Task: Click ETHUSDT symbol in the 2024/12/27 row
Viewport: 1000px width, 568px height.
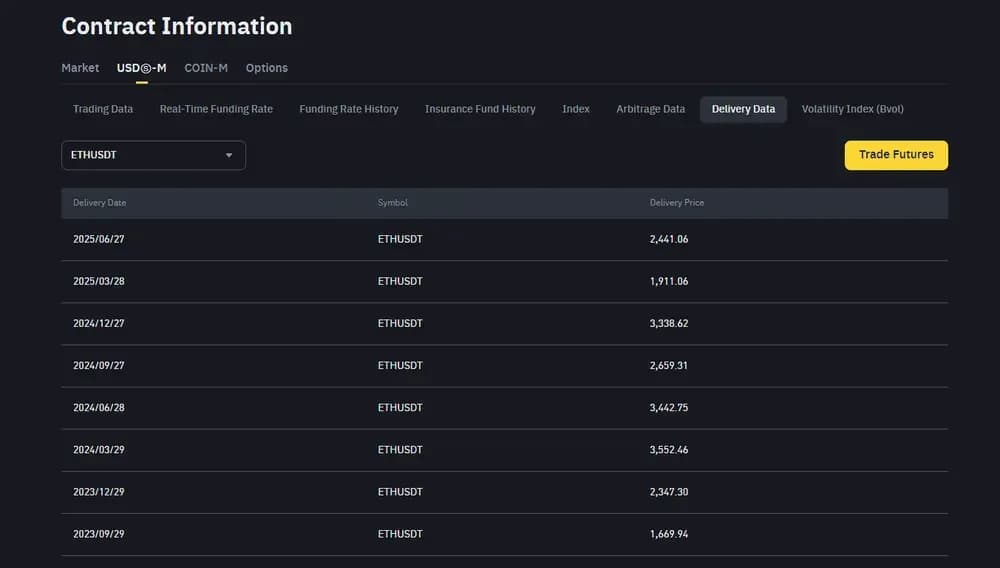Action: coord(400,323)
